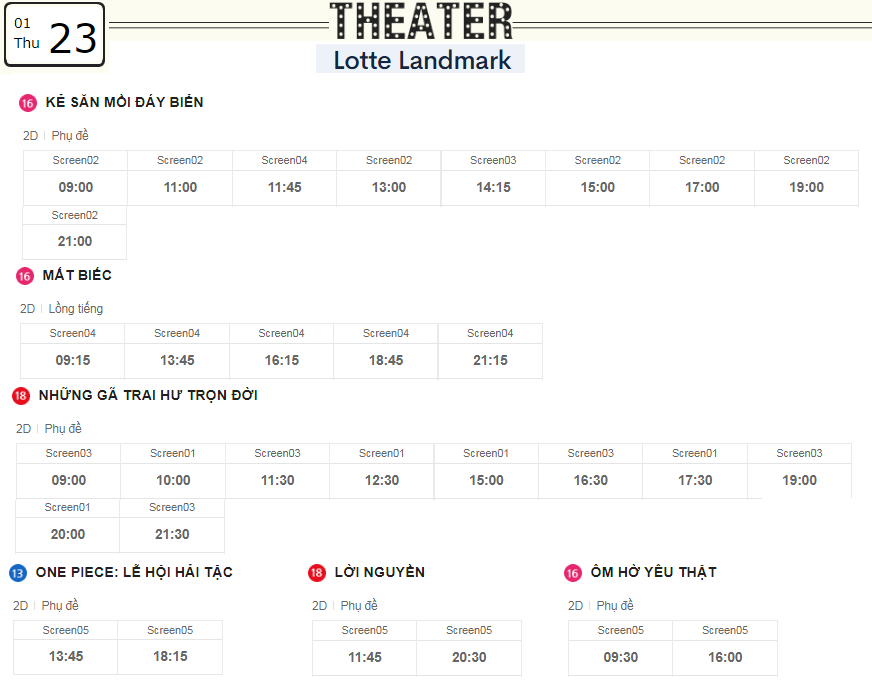Viewport: 872px width, 686px height.
Task: Click the Lotte Landmark theater name
Action: click(x=421, y=59)
